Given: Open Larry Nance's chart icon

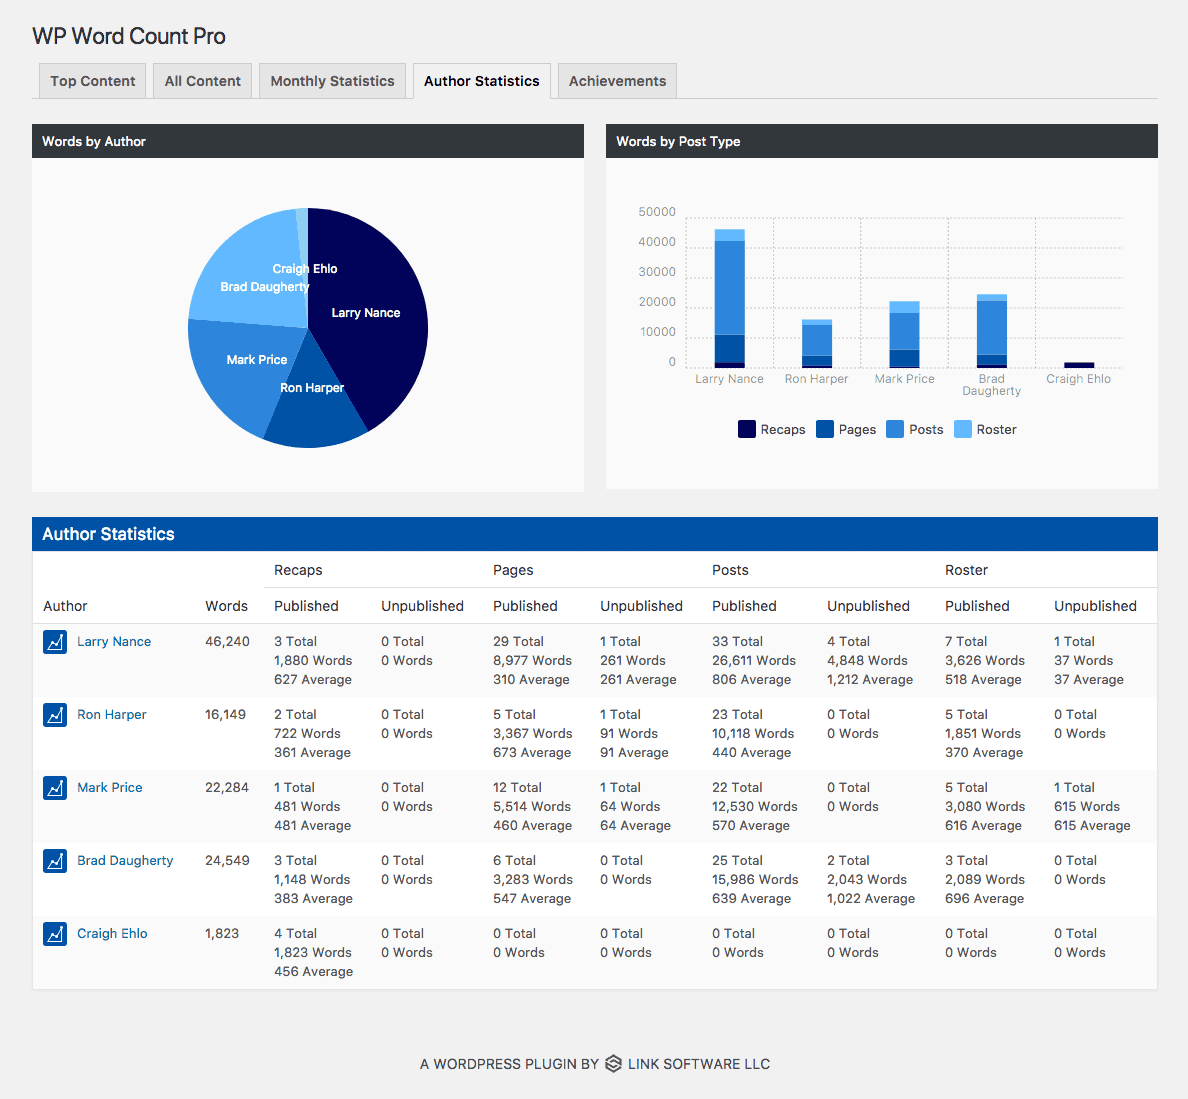Looking at the screenshot, I should point(55,642).
